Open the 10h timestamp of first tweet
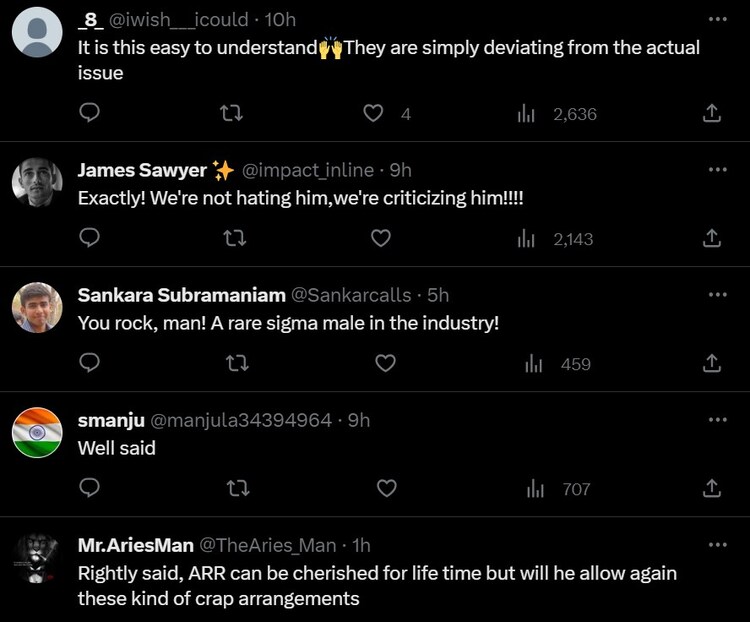The width and height of the screenshot is (750, 622). coord(280,20)
